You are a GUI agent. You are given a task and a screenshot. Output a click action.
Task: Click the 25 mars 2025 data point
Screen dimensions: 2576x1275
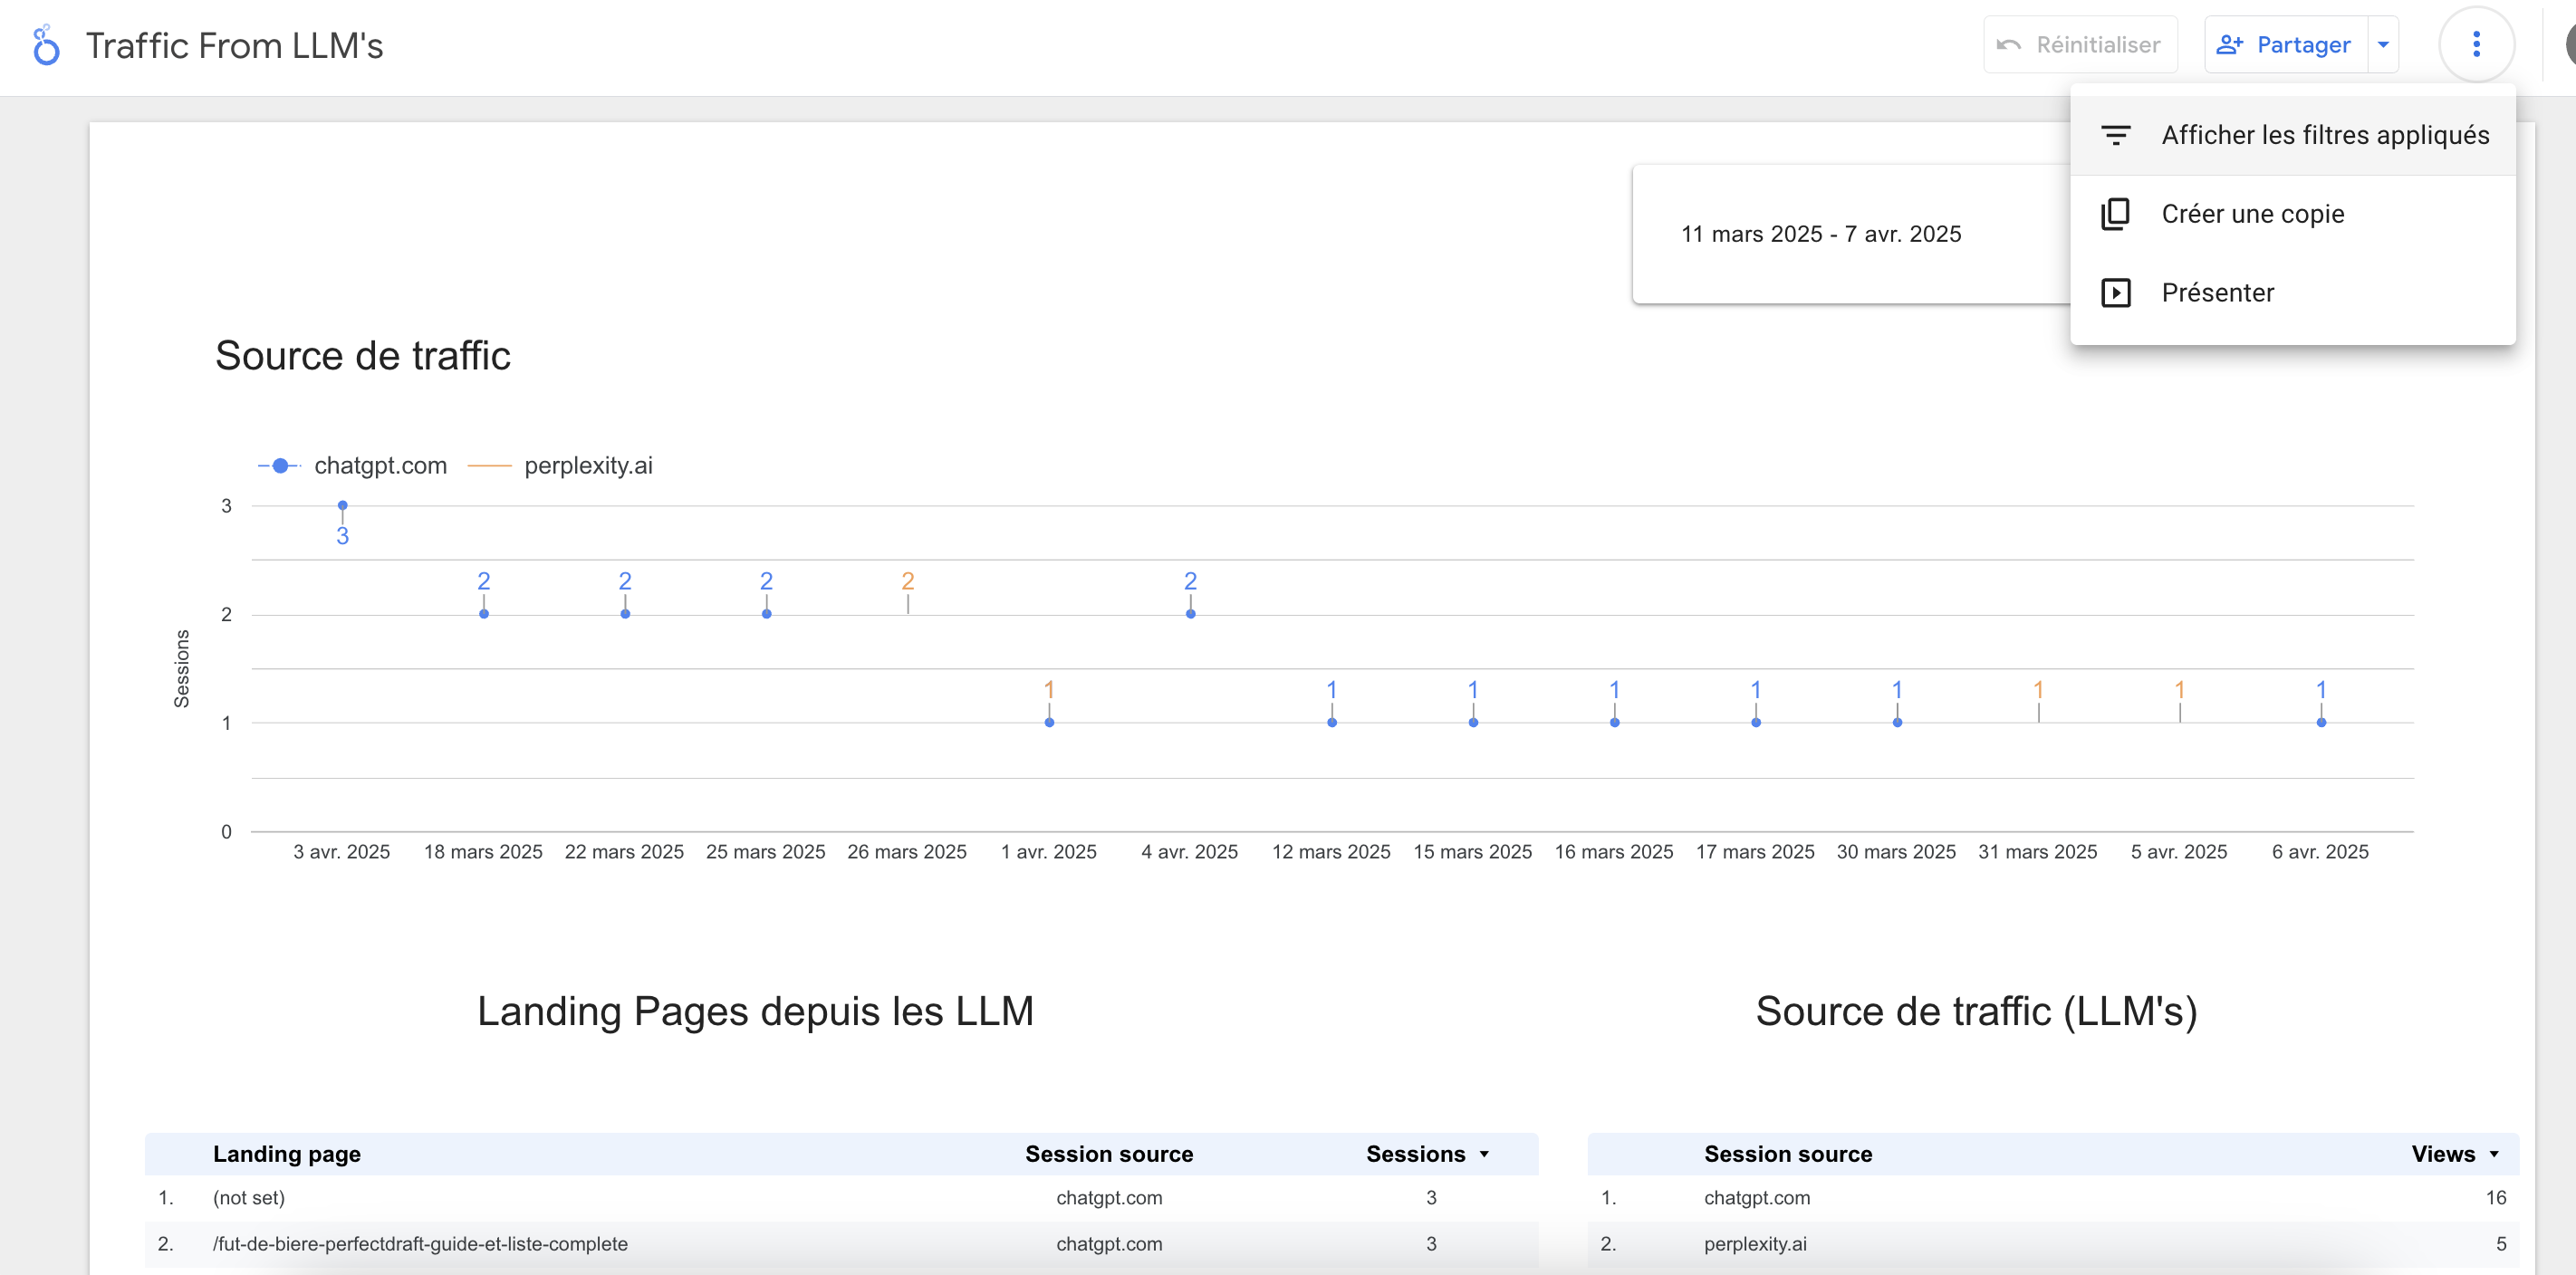pyautogui.click(x=766, y=614)
